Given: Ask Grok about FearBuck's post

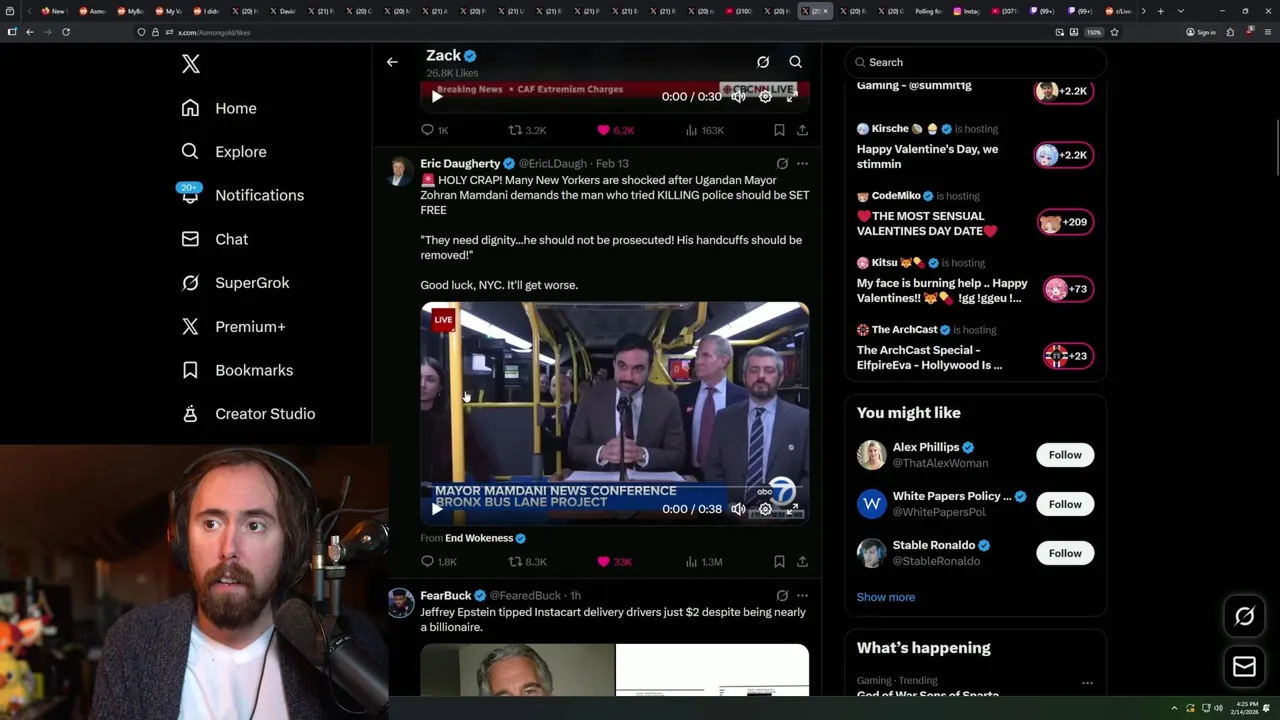Looking at the screenshot, I should (x=782, y=596).
